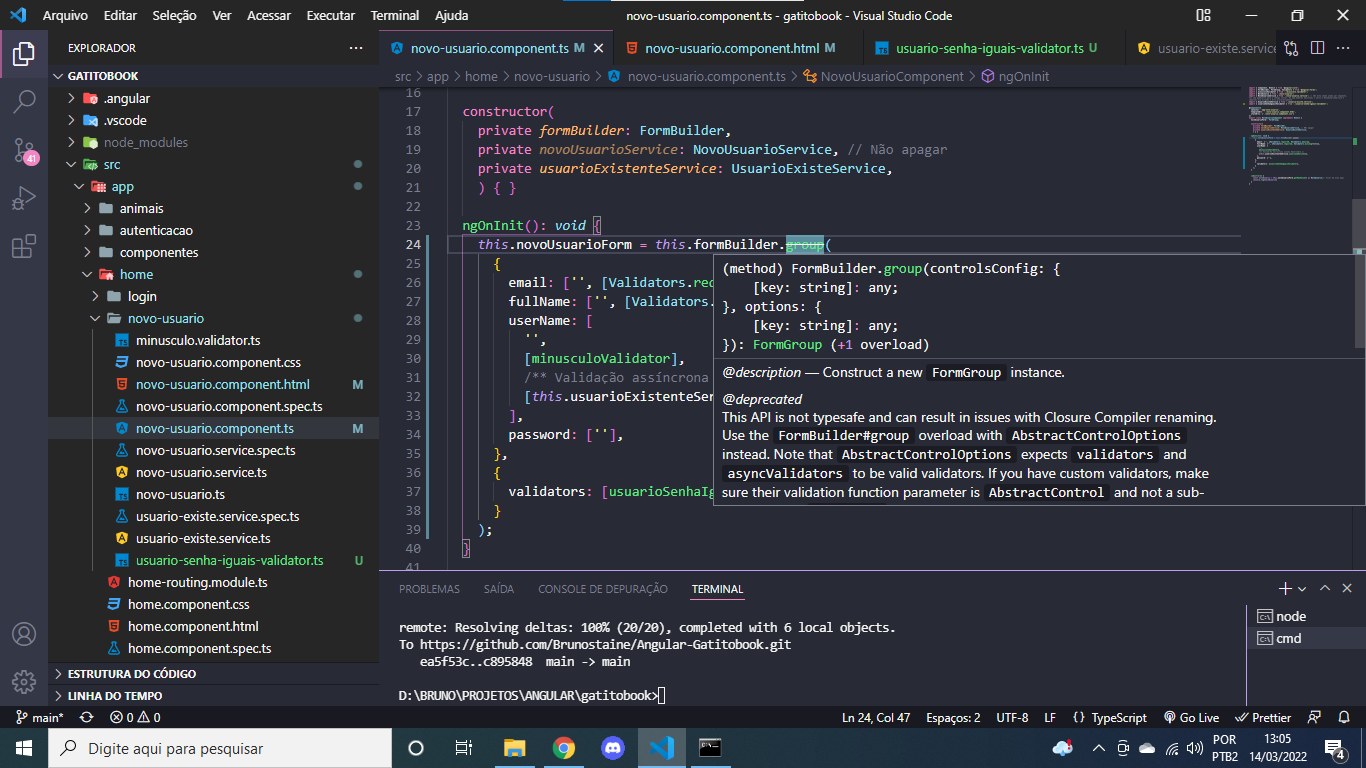Click errors and warnings count in status bar
The width and height of the screenshot is (1366, 768).
point(135,717)
